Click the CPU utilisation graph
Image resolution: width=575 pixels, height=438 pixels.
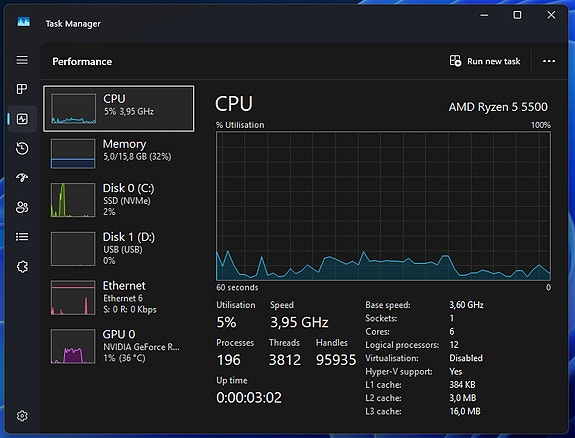[383, 206]
